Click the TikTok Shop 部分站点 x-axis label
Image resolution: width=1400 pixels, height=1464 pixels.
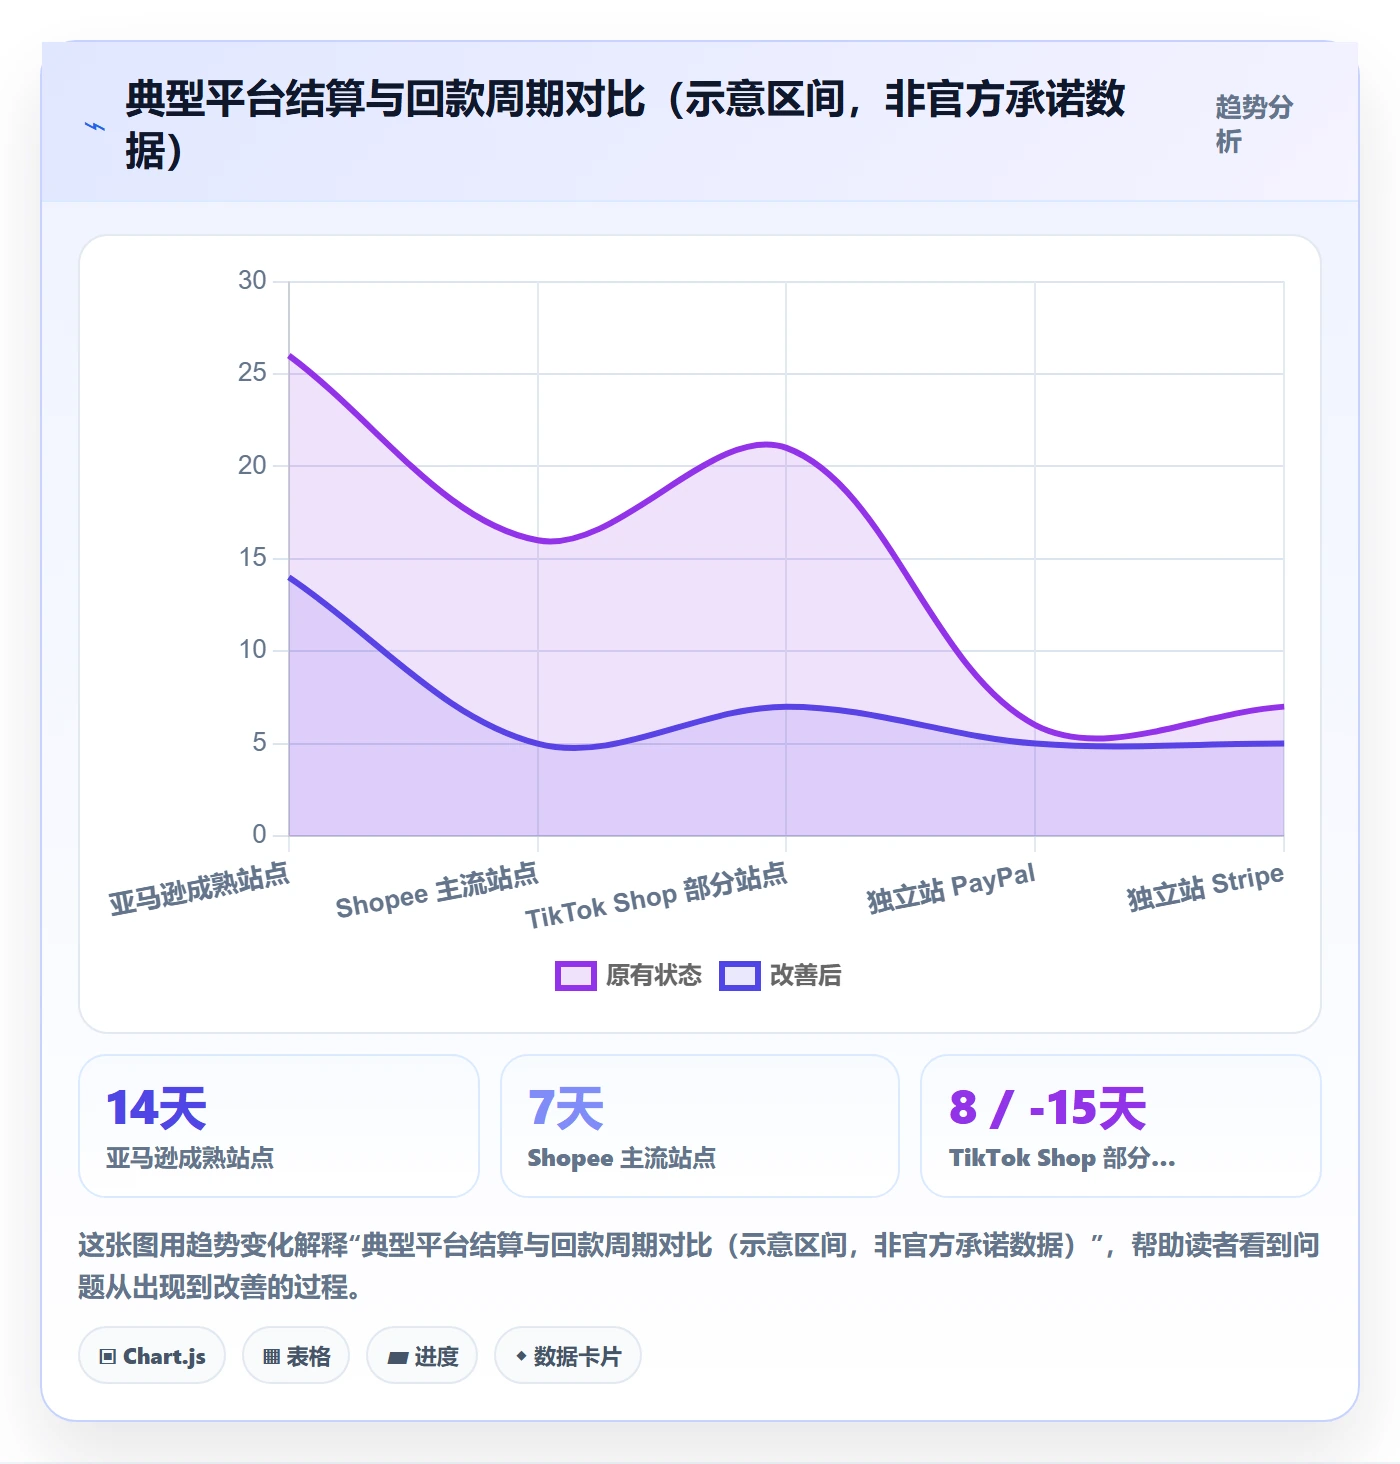[x=656, y=896]
